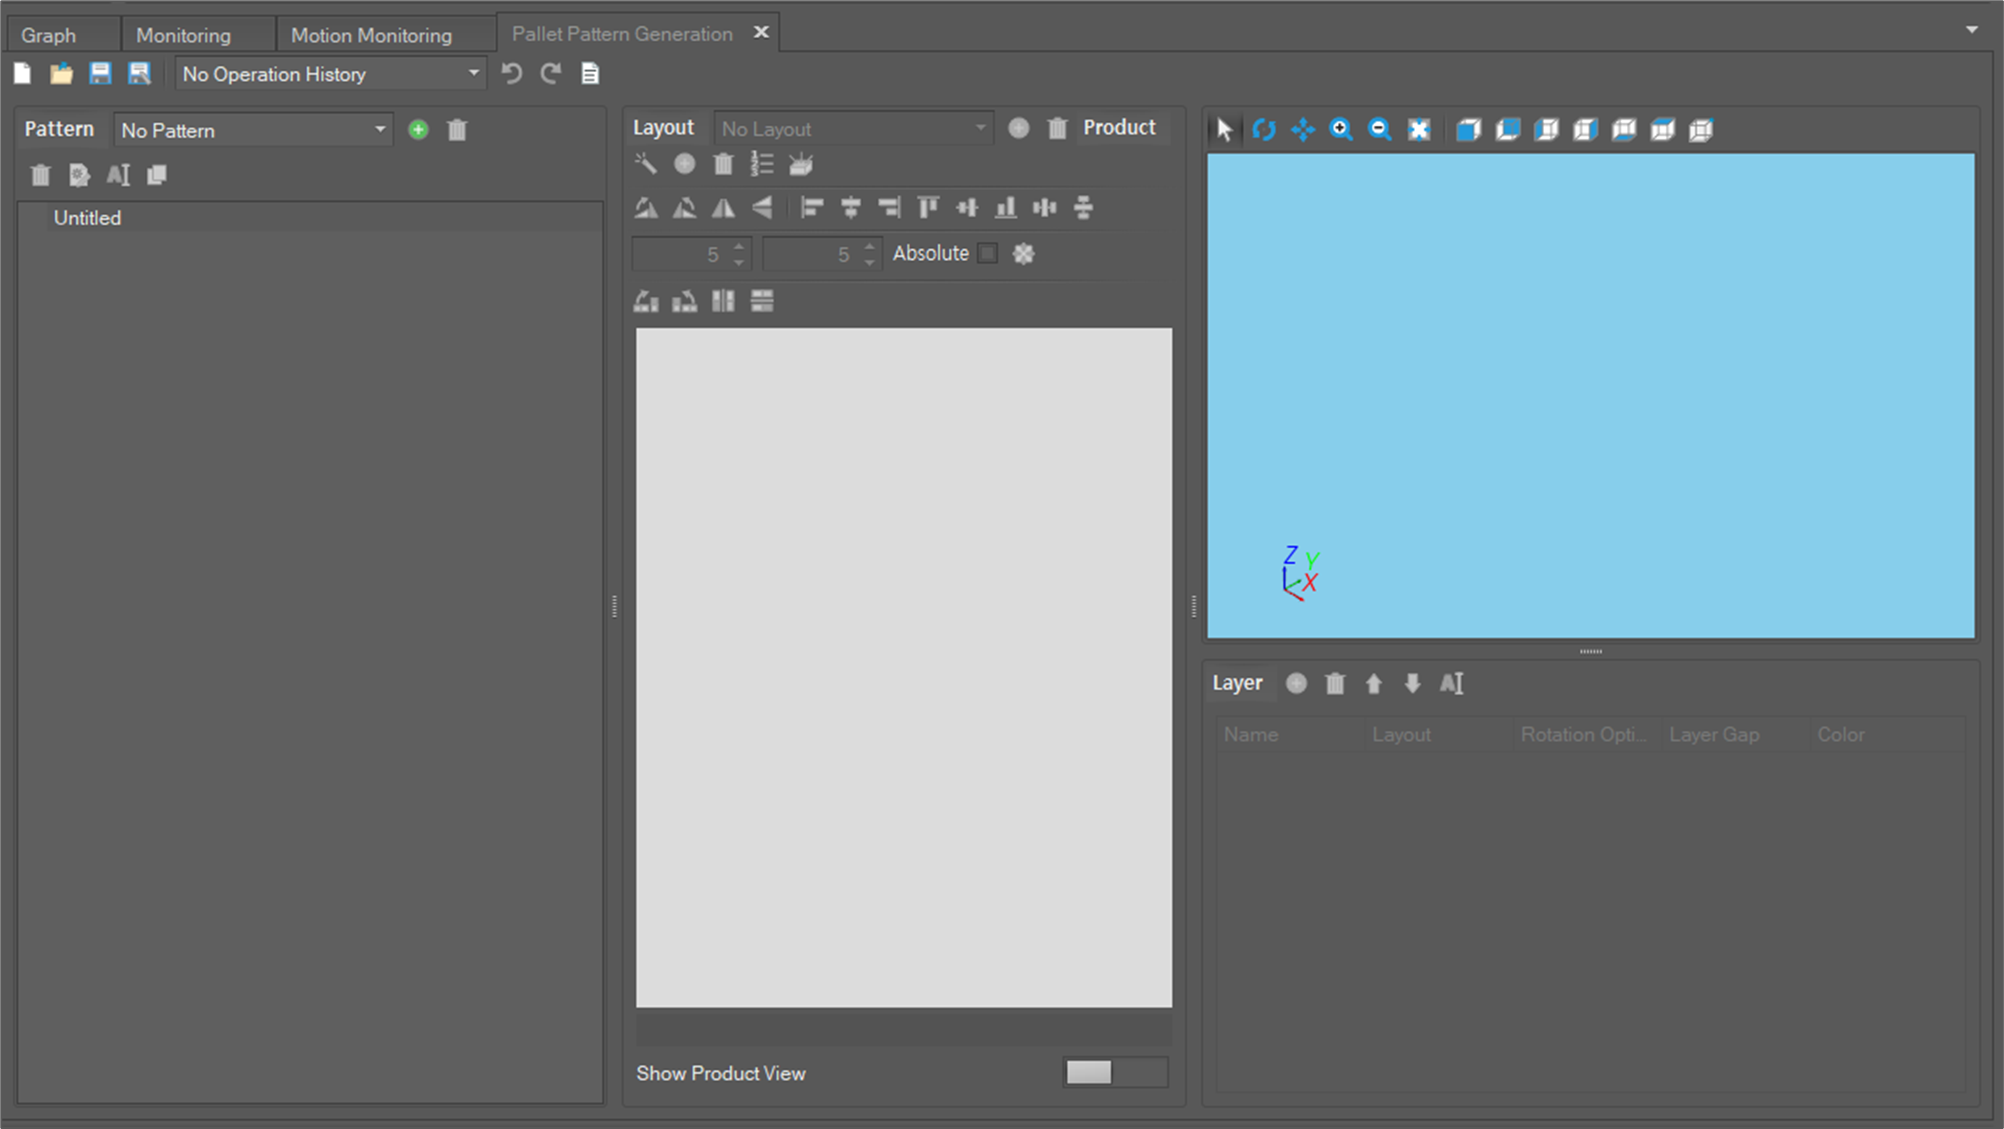Click the undo arrow icon
This screenshot has width=2004, height=1129.
pos(511,74)
